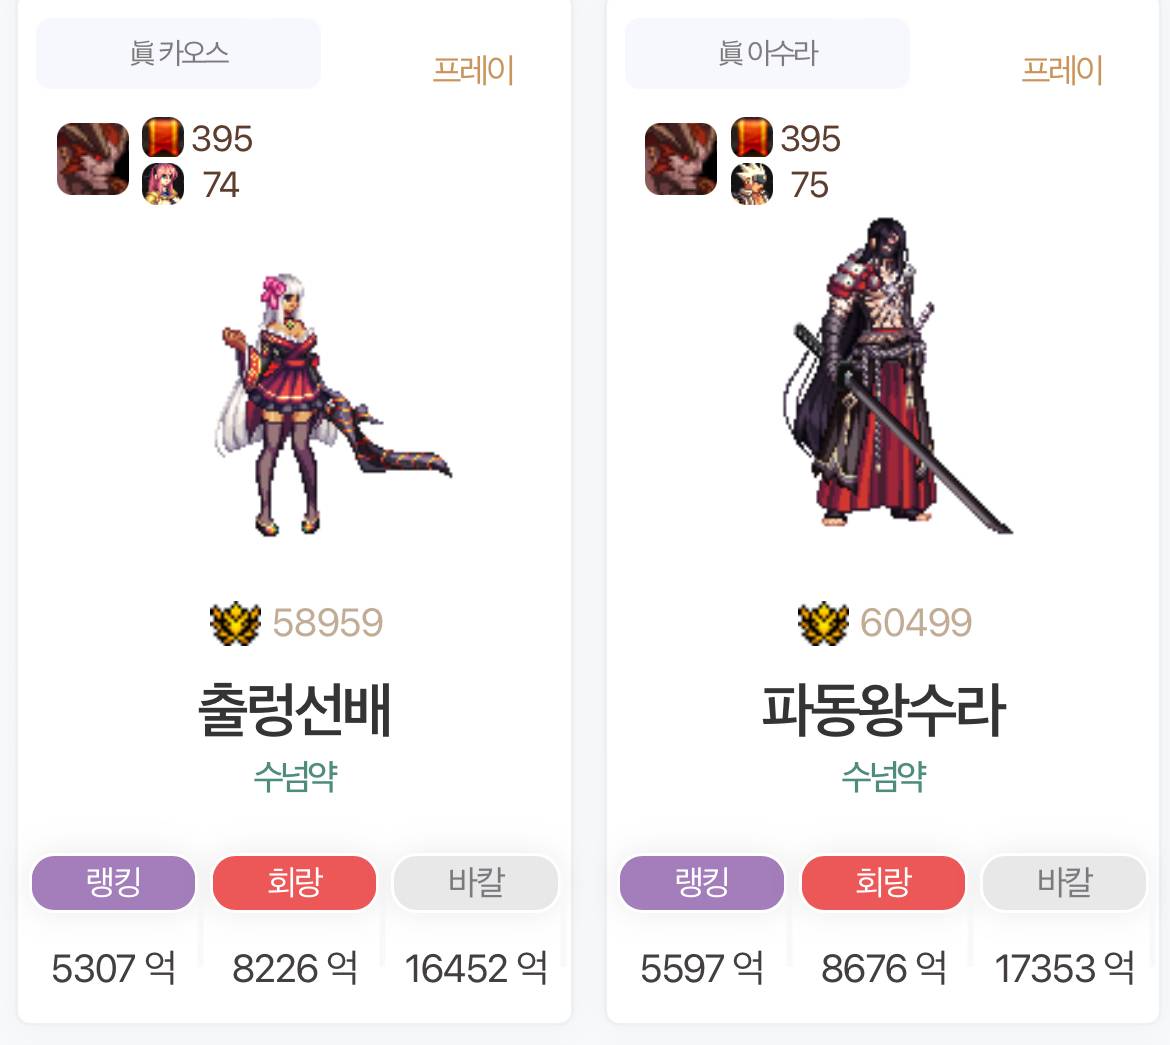Click the 眞 아수라 class label
Image resolution: width=1170 pixels, height=1045 pixels.
pyautogui.click(x=767, y=54)
